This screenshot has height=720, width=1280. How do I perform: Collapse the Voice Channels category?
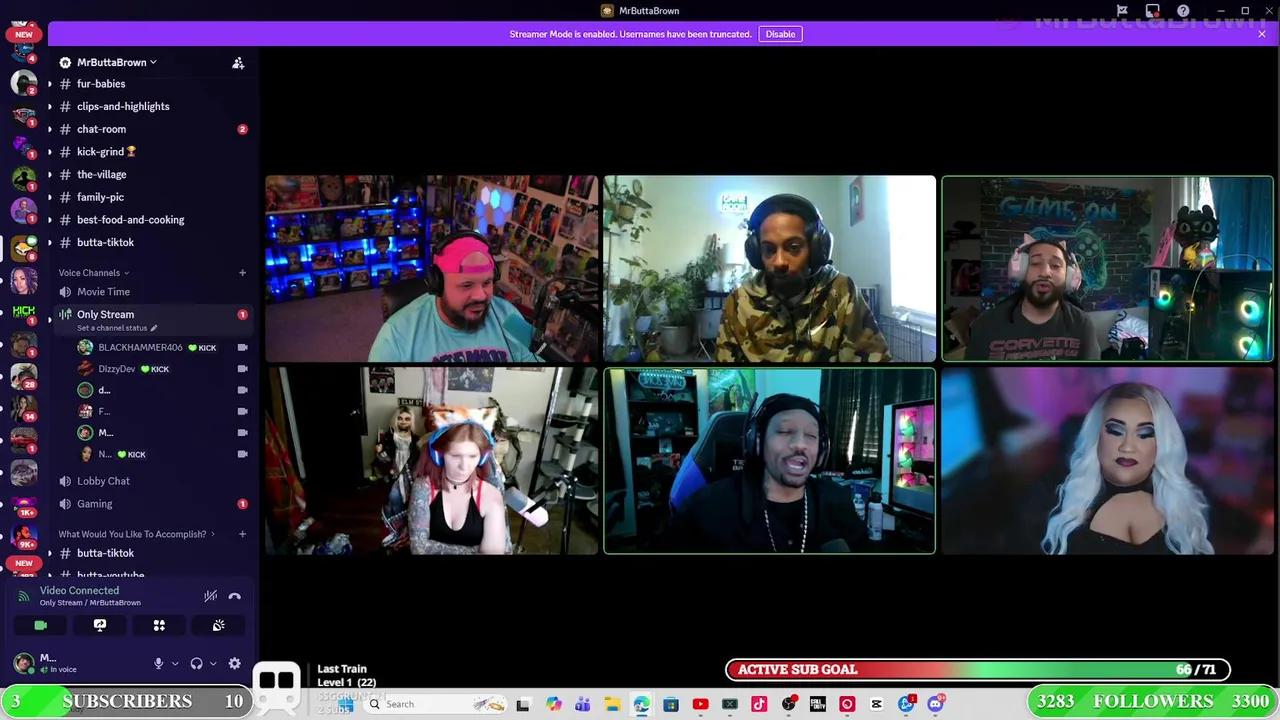pos(89,272)
